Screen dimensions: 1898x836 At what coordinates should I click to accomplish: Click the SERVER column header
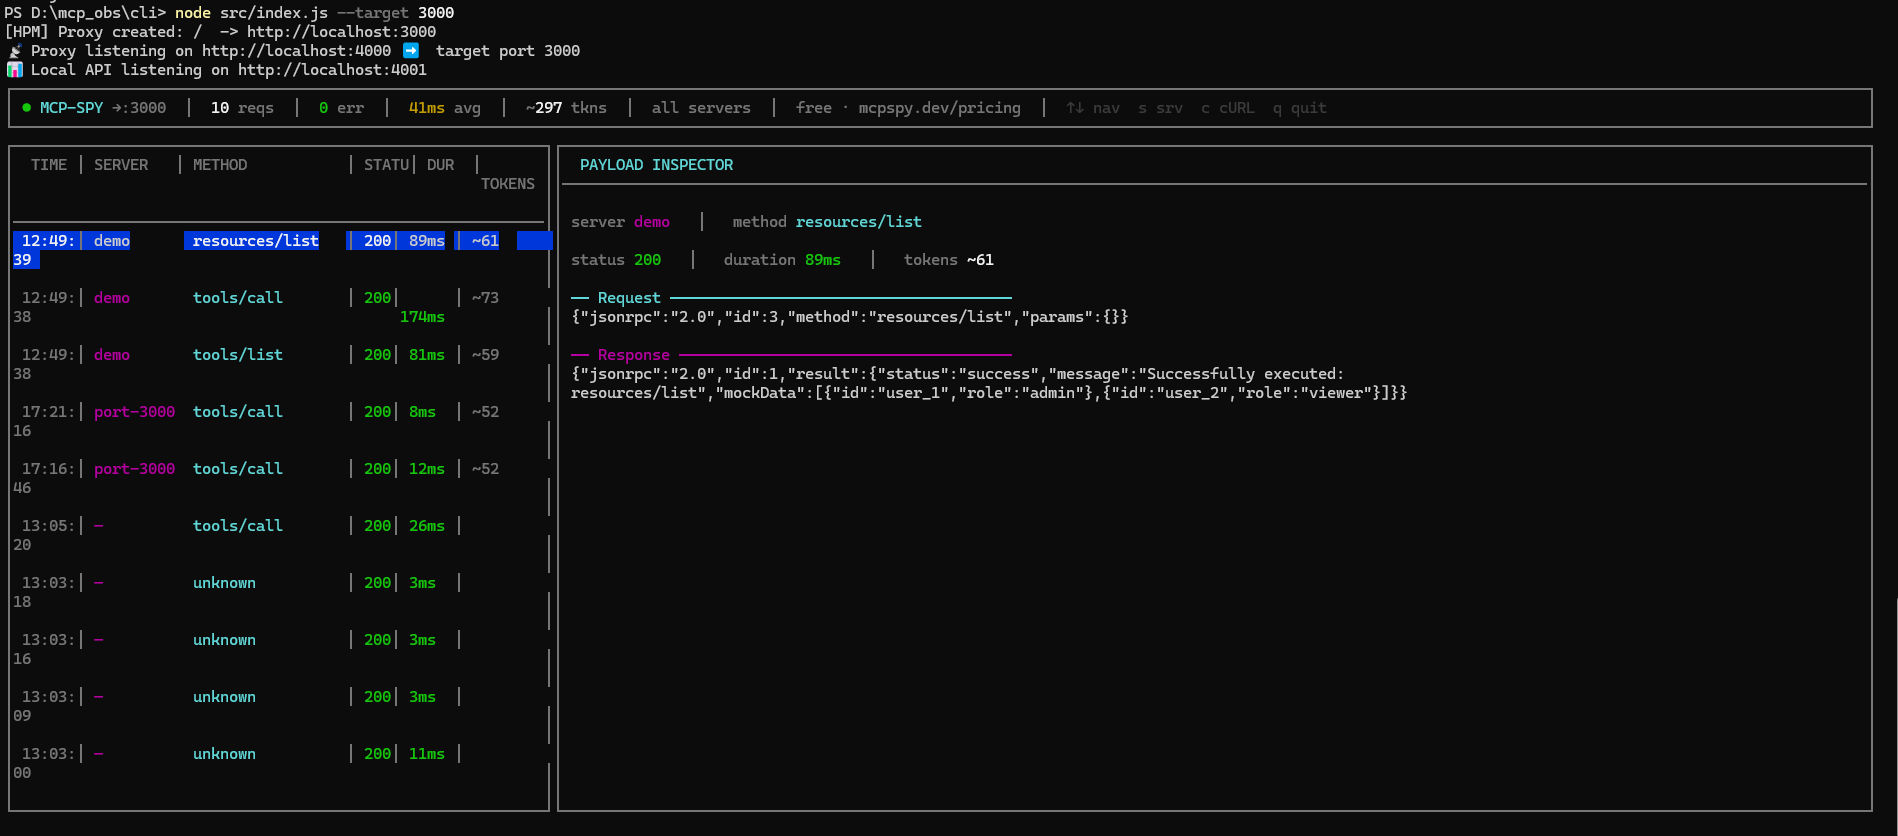tap(121, 165)
